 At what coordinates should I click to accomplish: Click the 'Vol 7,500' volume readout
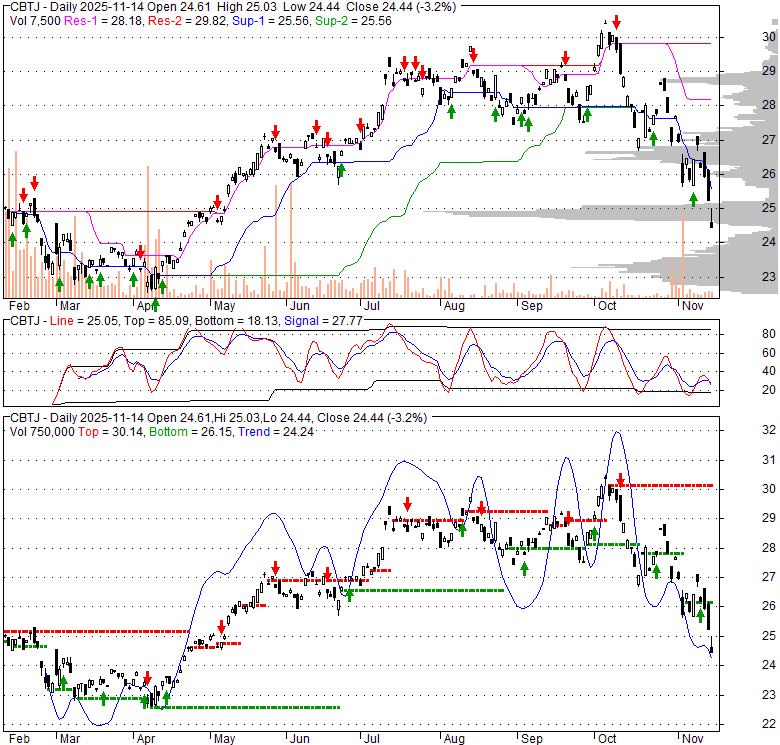pyautogui.click(x=35, y=21)
